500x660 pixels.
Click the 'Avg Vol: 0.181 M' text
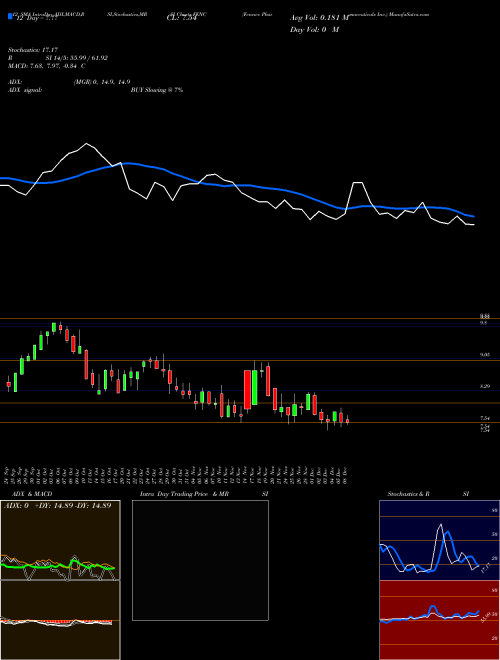319,18
